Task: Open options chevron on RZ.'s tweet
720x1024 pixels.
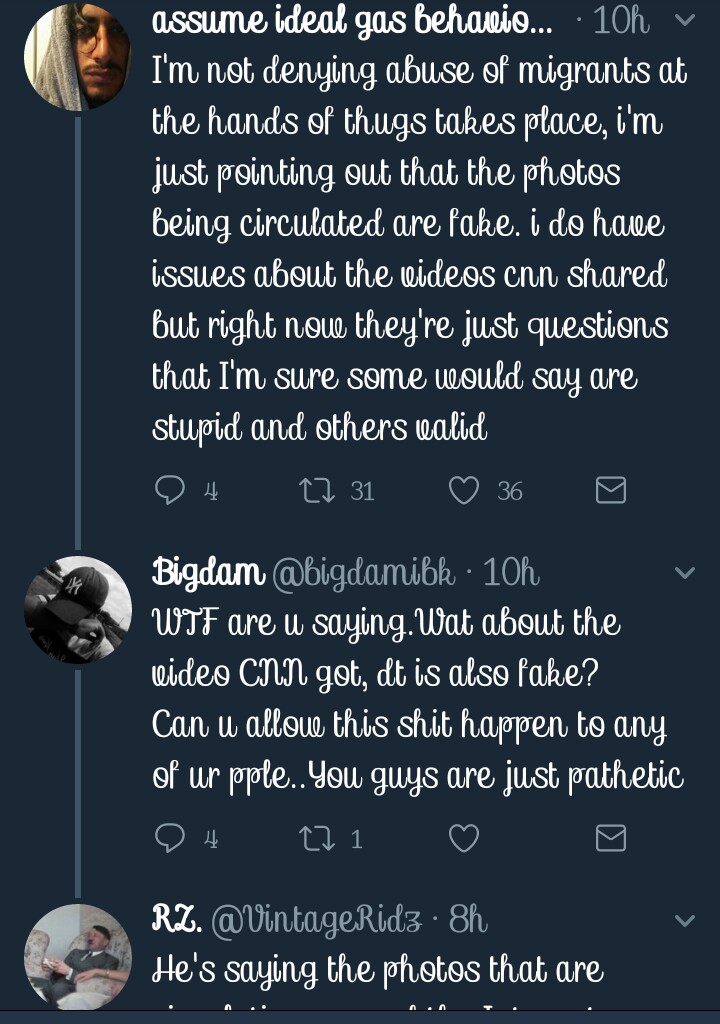Action: (685, 920)
